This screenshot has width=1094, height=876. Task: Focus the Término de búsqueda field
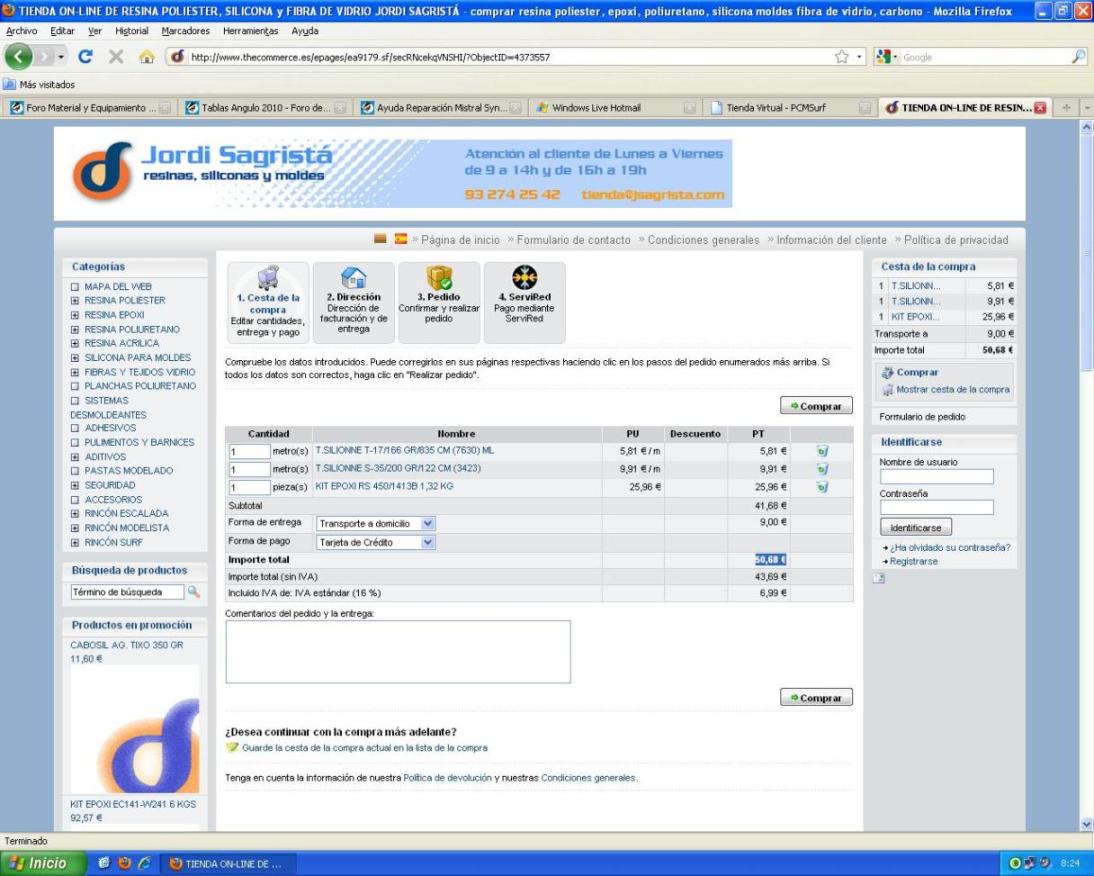[x=127, y=592]
